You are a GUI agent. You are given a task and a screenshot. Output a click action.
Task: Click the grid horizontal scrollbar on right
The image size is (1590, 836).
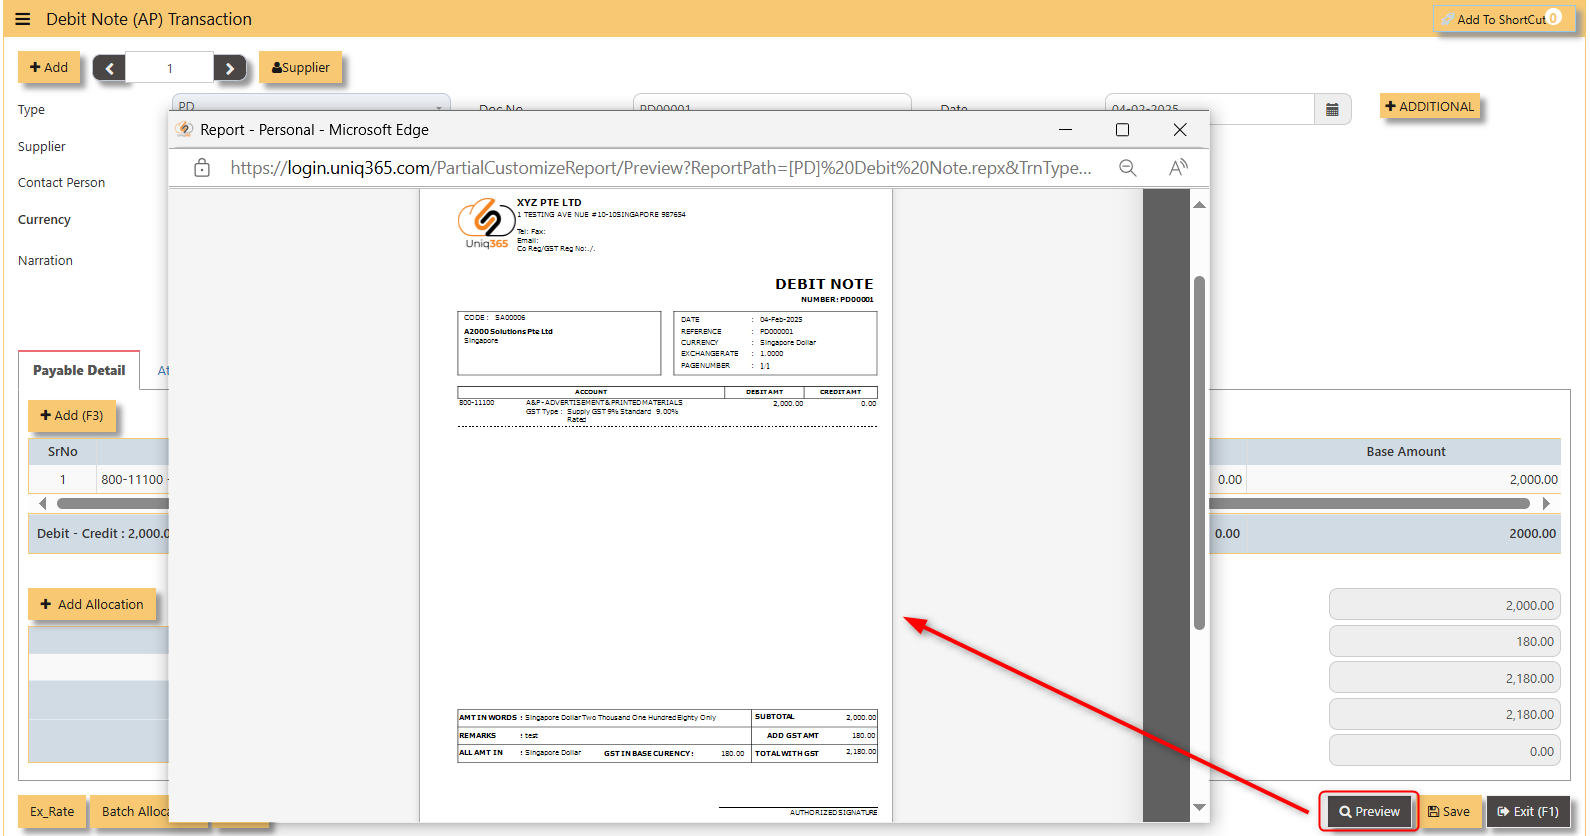coord(1370,503)
